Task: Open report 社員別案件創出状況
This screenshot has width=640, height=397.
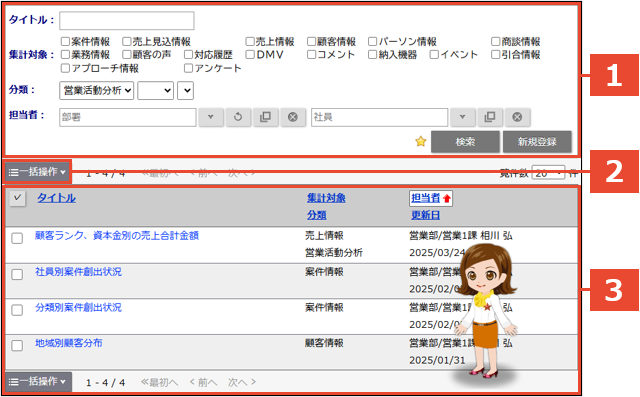Action: coord(78,271)
